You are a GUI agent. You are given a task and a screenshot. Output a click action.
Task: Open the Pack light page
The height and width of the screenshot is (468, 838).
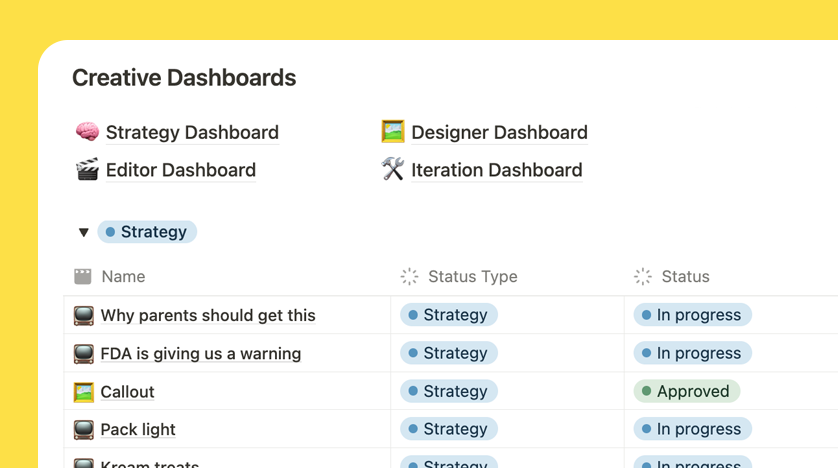click(138, 430)
